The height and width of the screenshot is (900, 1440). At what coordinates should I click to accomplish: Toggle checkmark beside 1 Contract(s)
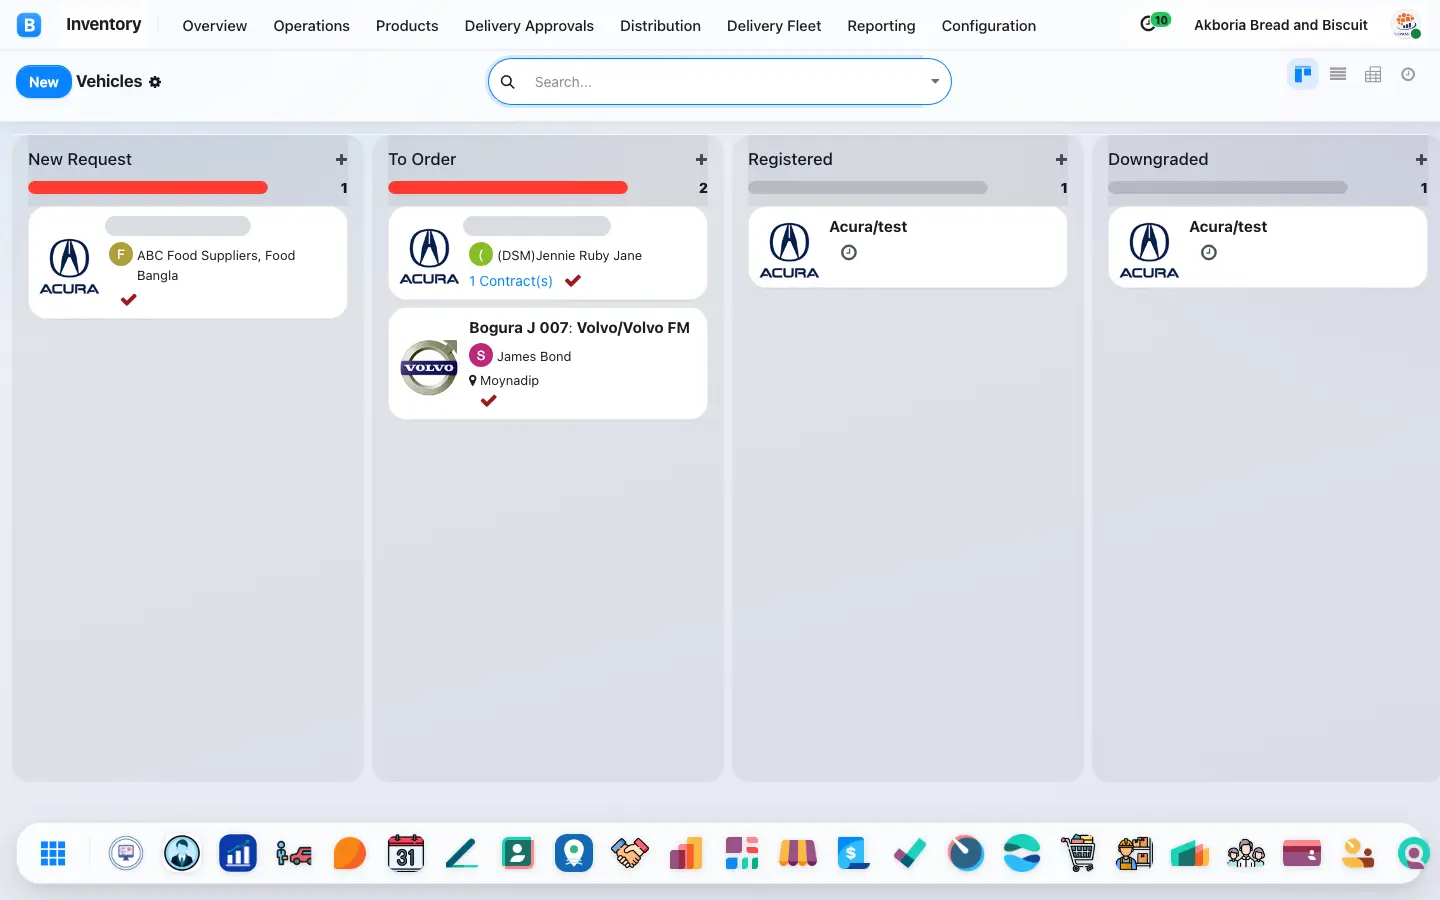click(573, 281)
